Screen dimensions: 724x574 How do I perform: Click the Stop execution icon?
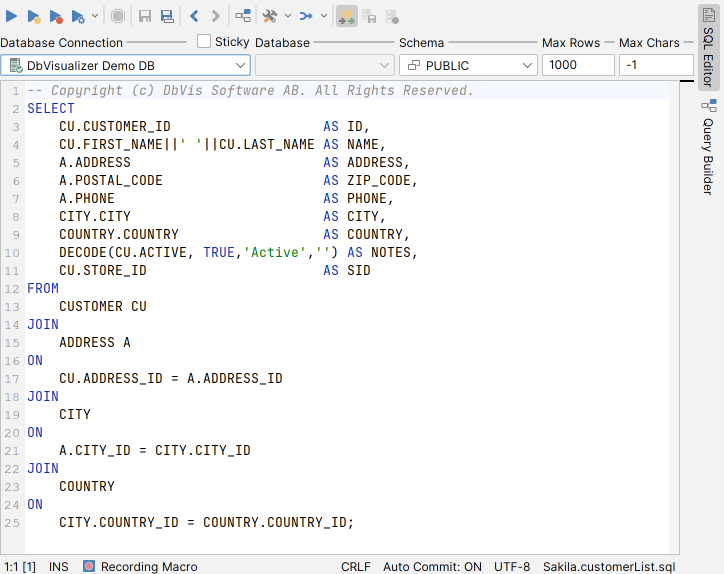[118, 16]
